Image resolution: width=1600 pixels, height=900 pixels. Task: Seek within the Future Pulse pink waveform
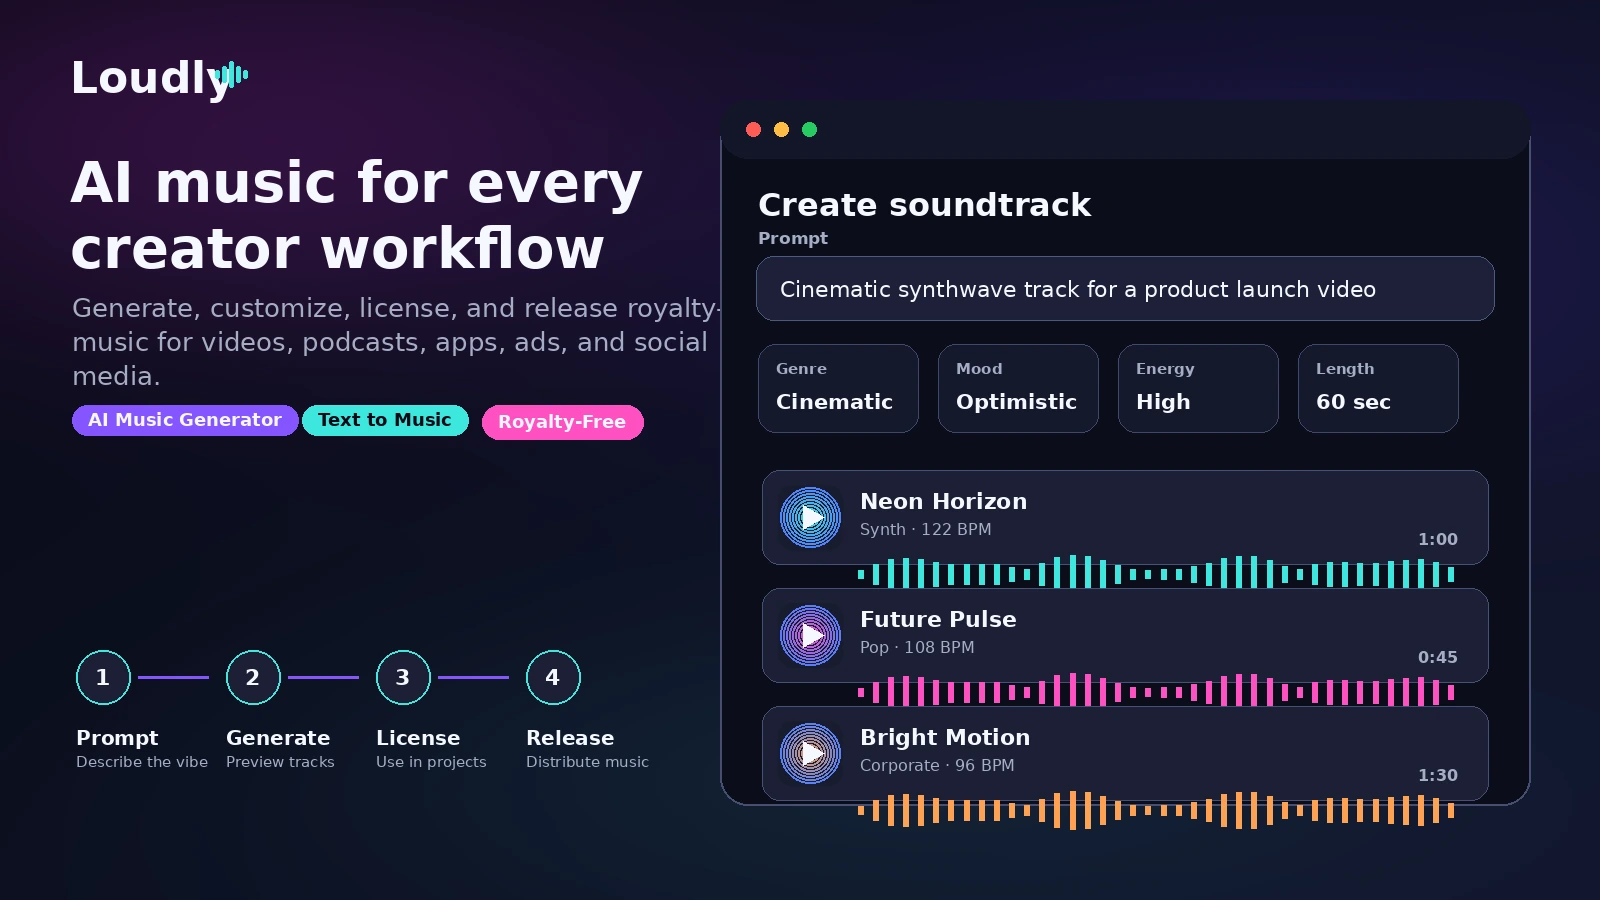pyautogui.click(x=1156, y=691)
